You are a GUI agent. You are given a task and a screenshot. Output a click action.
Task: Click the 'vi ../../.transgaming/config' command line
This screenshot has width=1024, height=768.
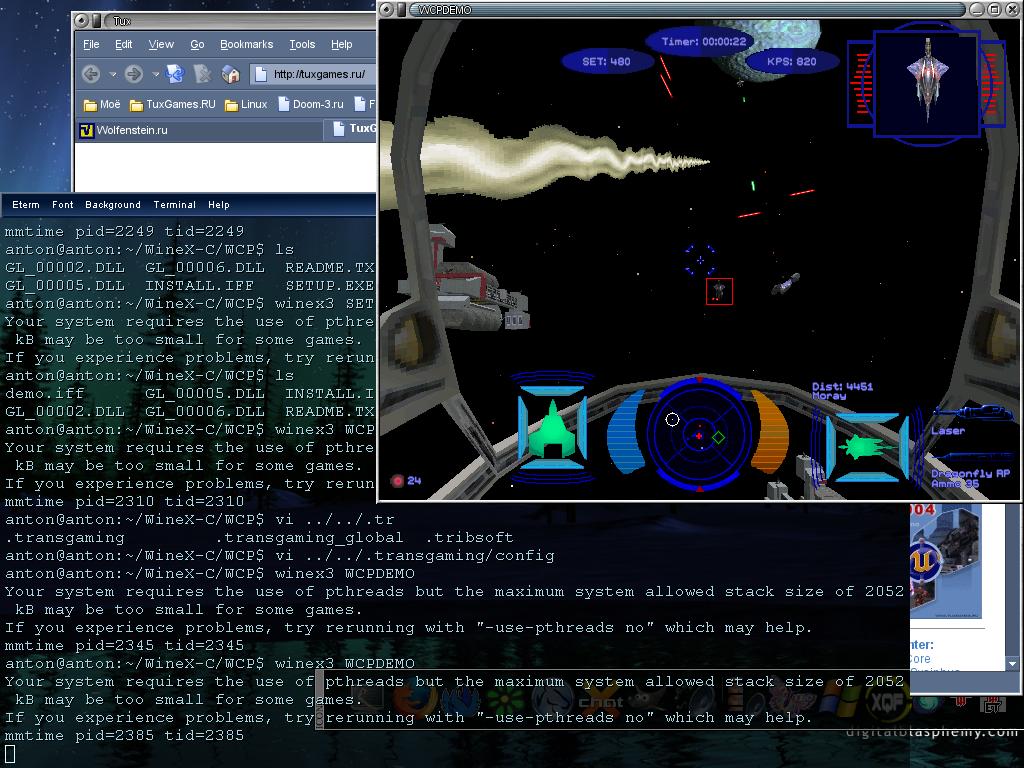point(415,556)
